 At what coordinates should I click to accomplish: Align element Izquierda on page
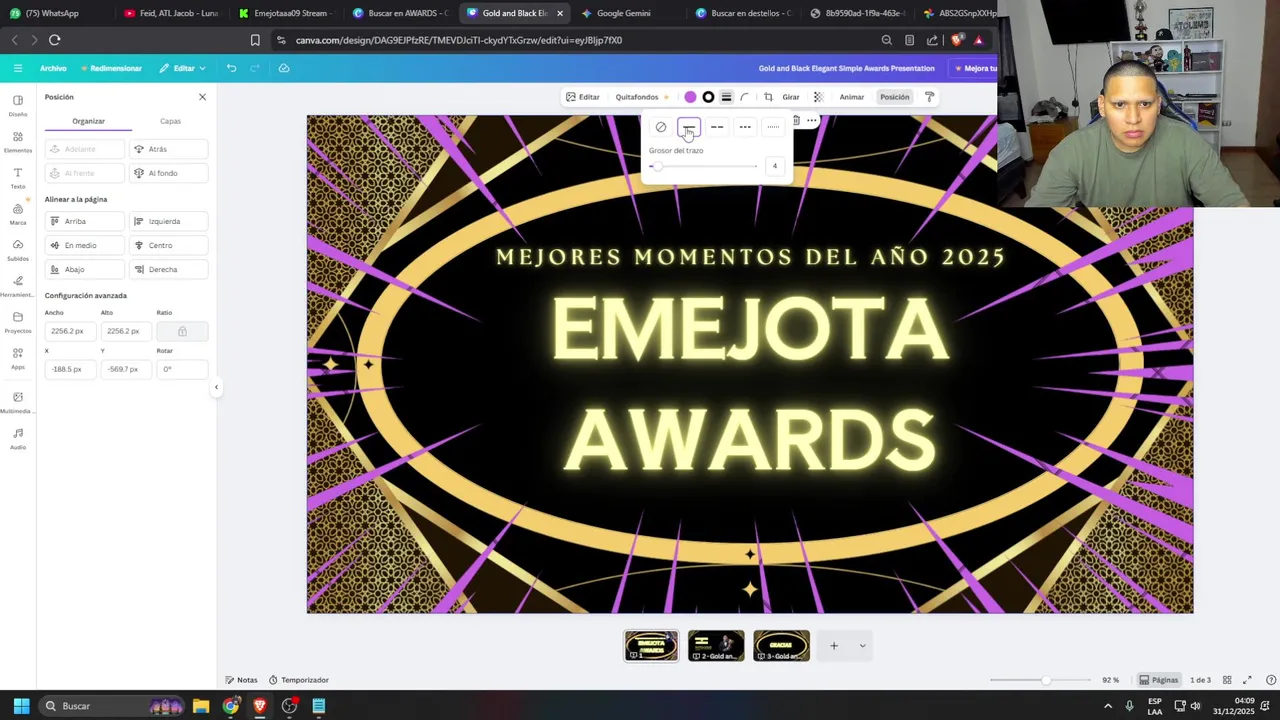pyautogui.click(x=168, y=221)
